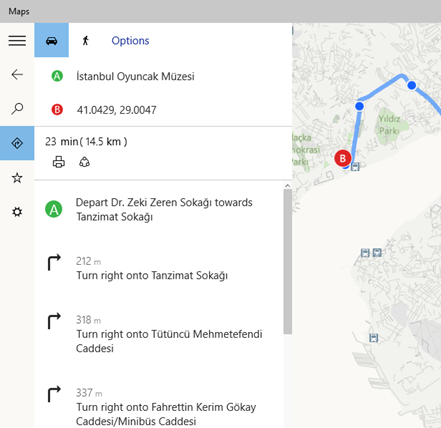
Task: Select the 23 min (14.5 km) route summary
Action: [x=86, y=142]
